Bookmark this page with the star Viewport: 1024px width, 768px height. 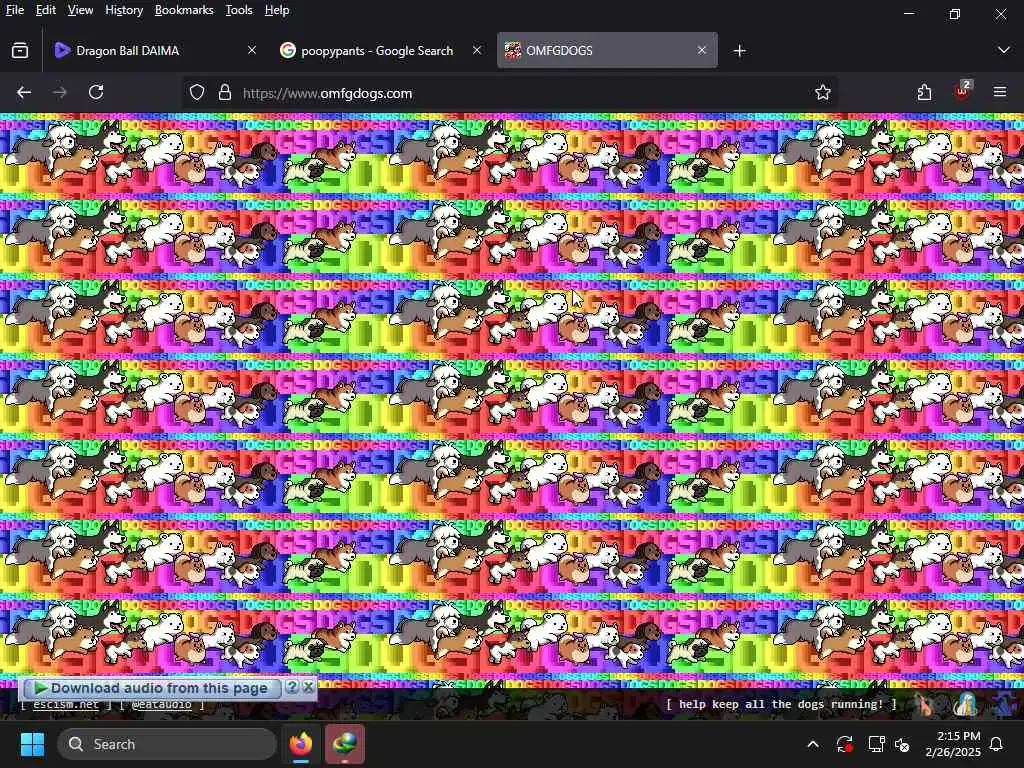(822, 93)
